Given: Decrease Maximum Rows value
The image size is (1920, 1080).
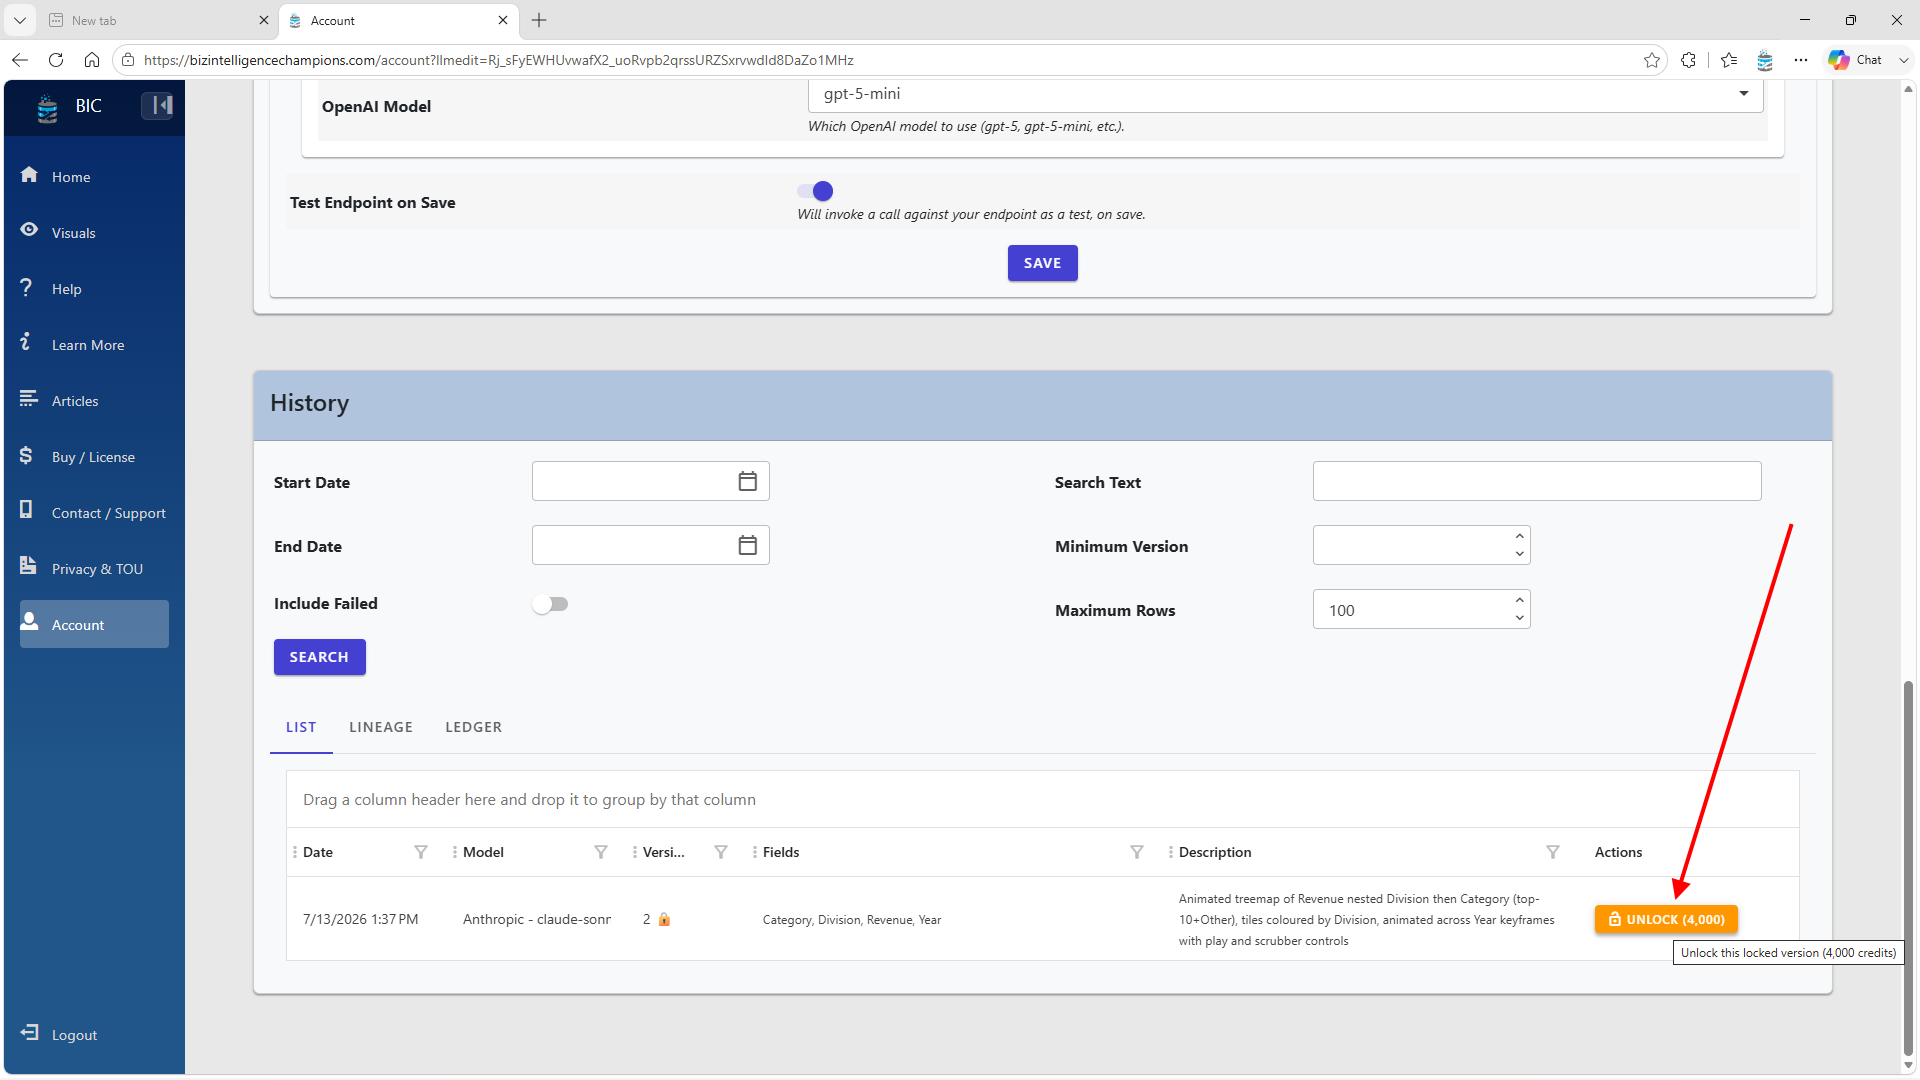Looking at the screenshot, I should click(x=1519, y=618).
